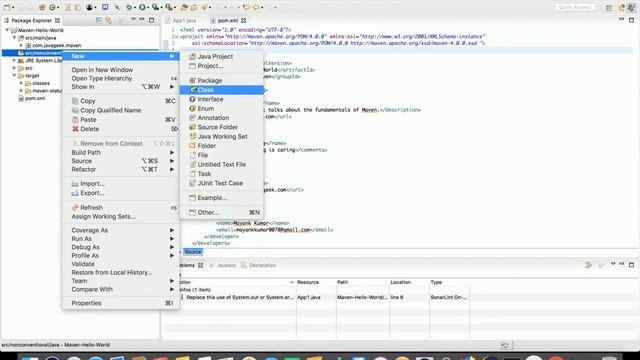Click the green New Java Class toolbar icon
The width and height of the screenshot is (640, 360).
coord(52,7)
